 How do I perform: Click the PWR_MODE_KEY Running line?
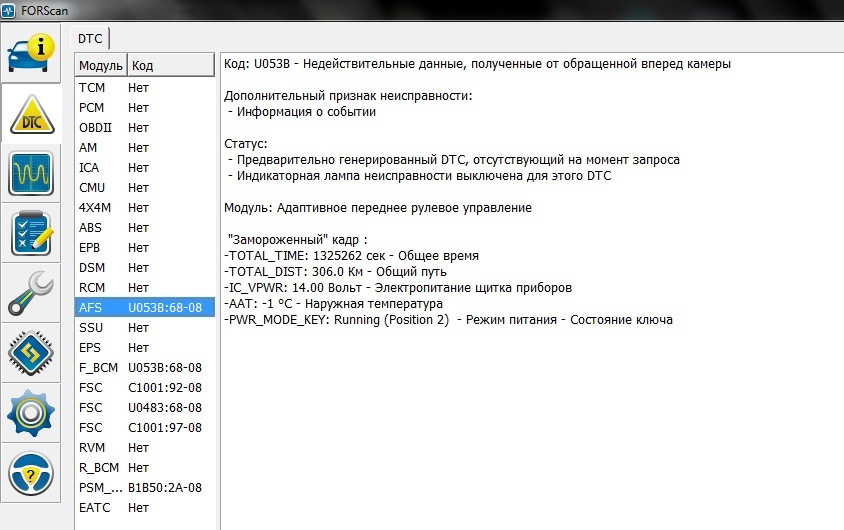click(448, 320)
